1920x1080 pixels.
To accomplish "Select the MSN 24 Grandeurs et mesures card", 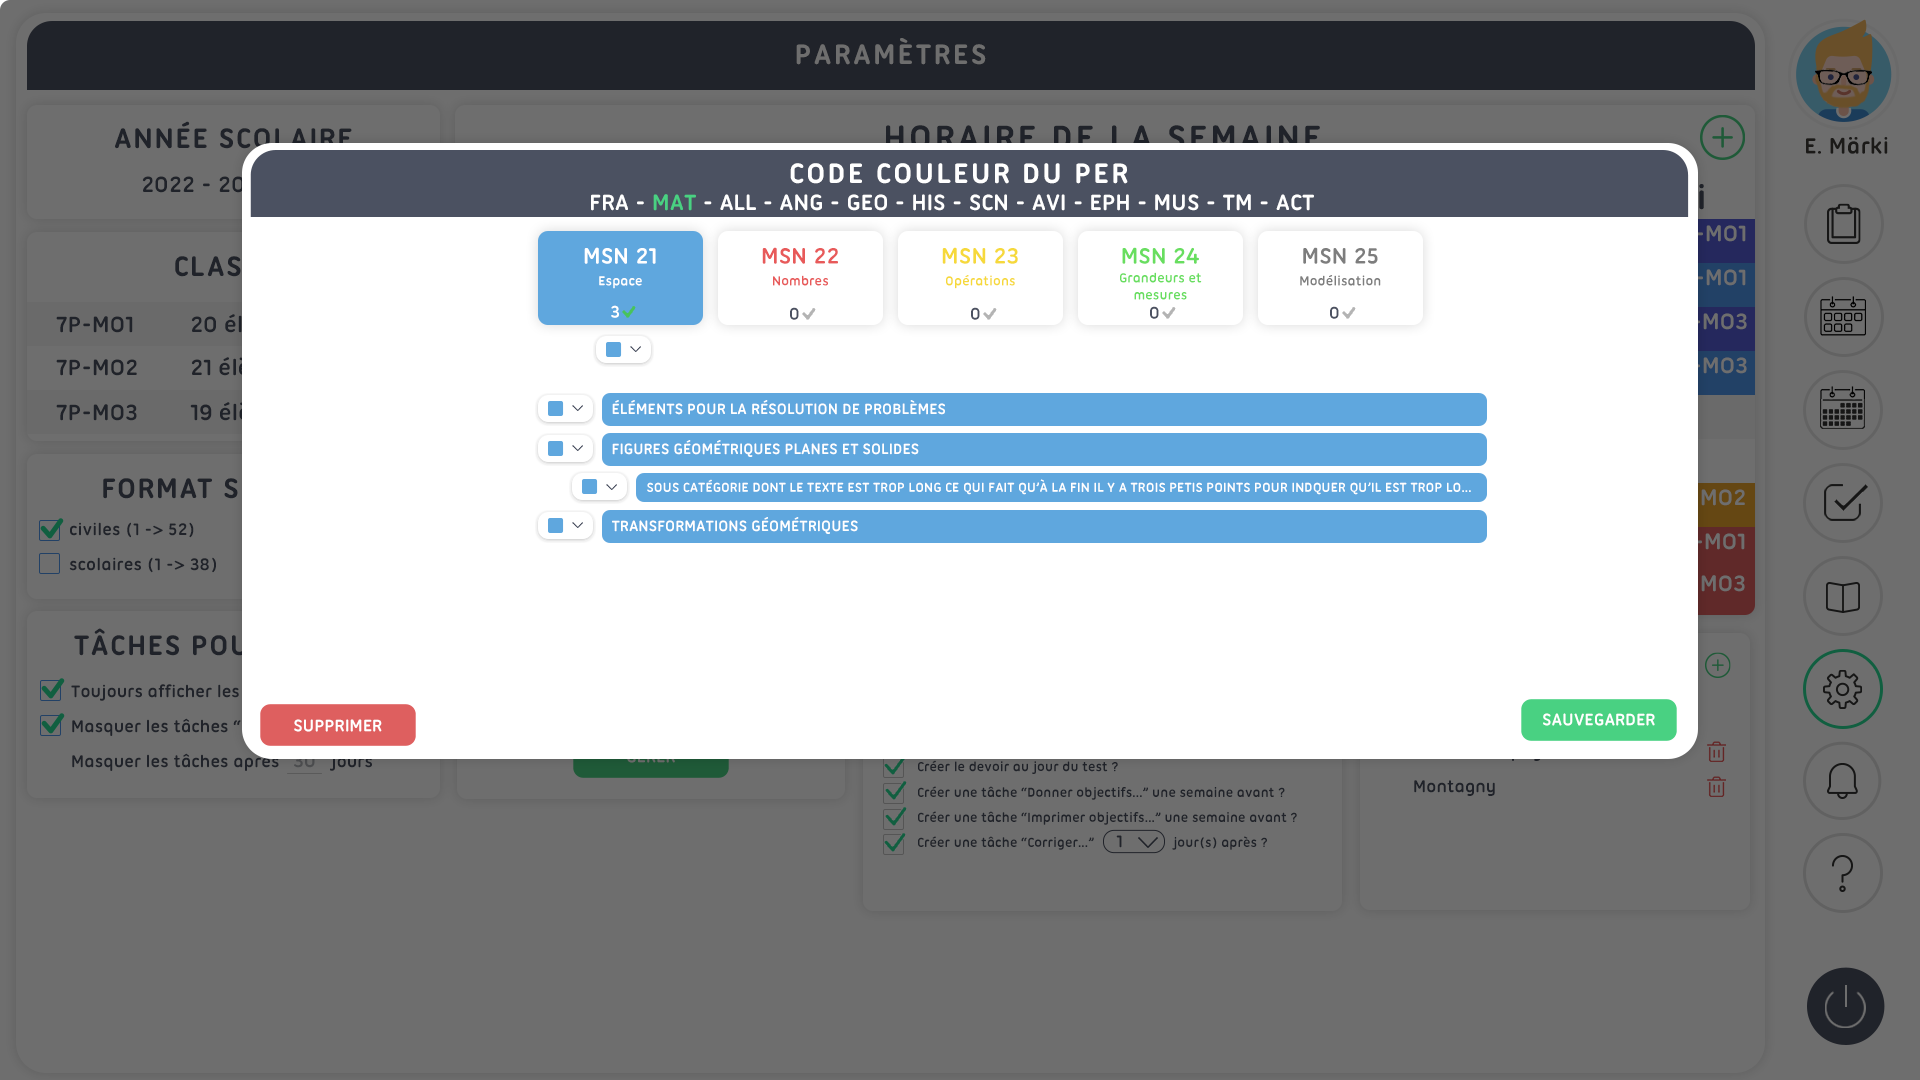I will click(1160, 278).
